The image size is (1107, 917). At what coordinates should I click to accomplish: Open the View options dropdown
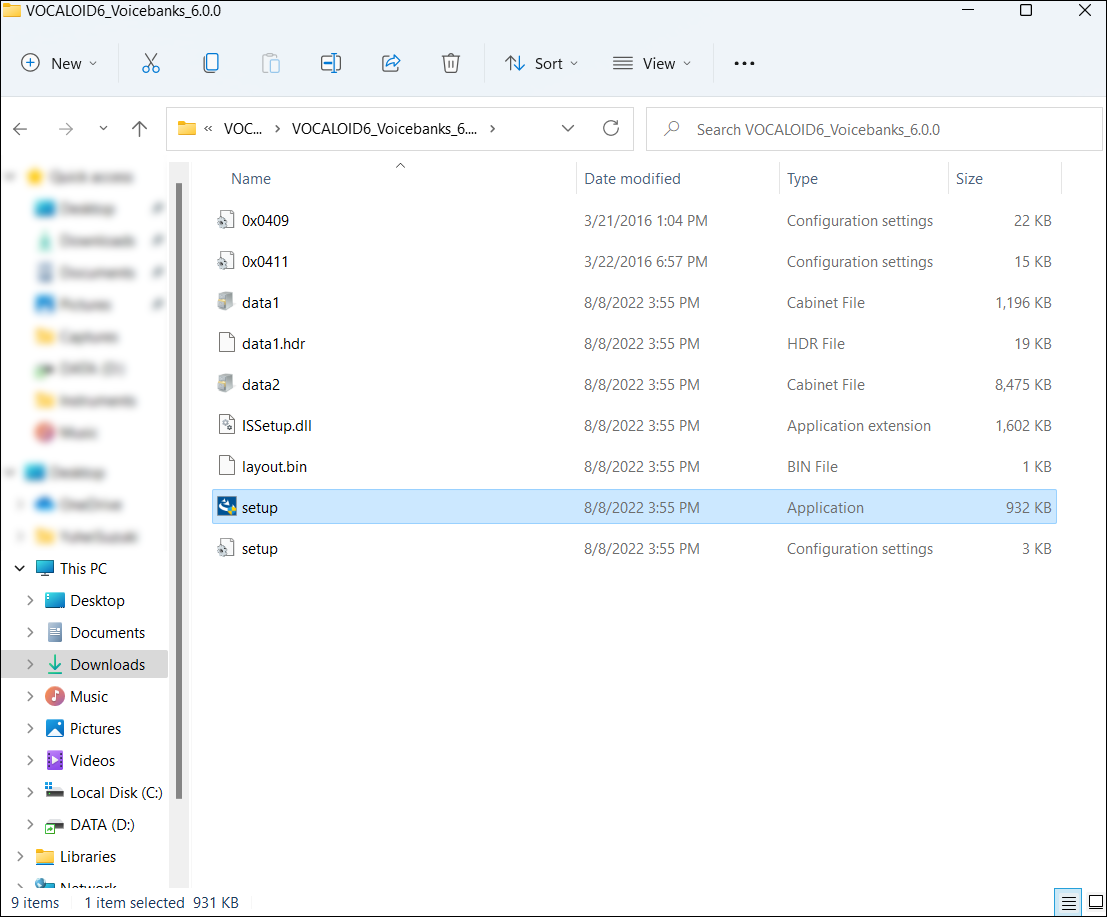(x=652, y=63)
